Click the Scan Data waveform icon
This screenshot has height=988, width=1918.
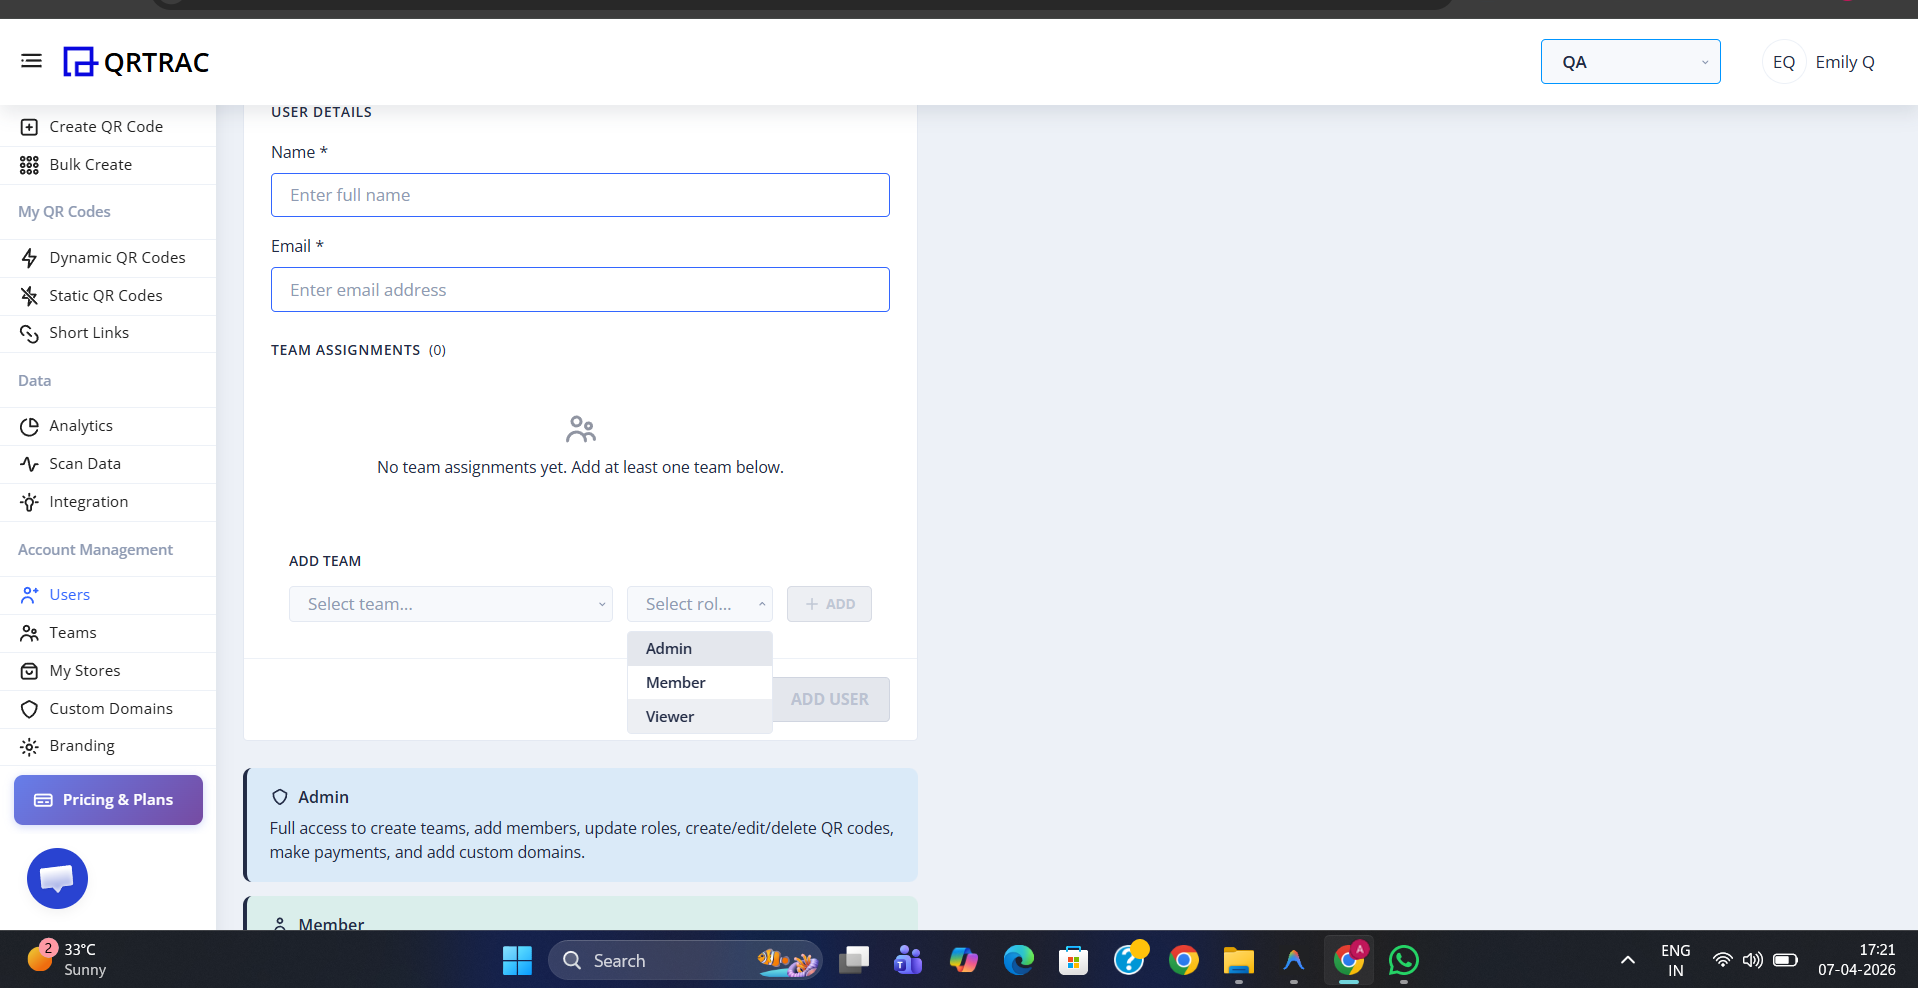point(29,463)
